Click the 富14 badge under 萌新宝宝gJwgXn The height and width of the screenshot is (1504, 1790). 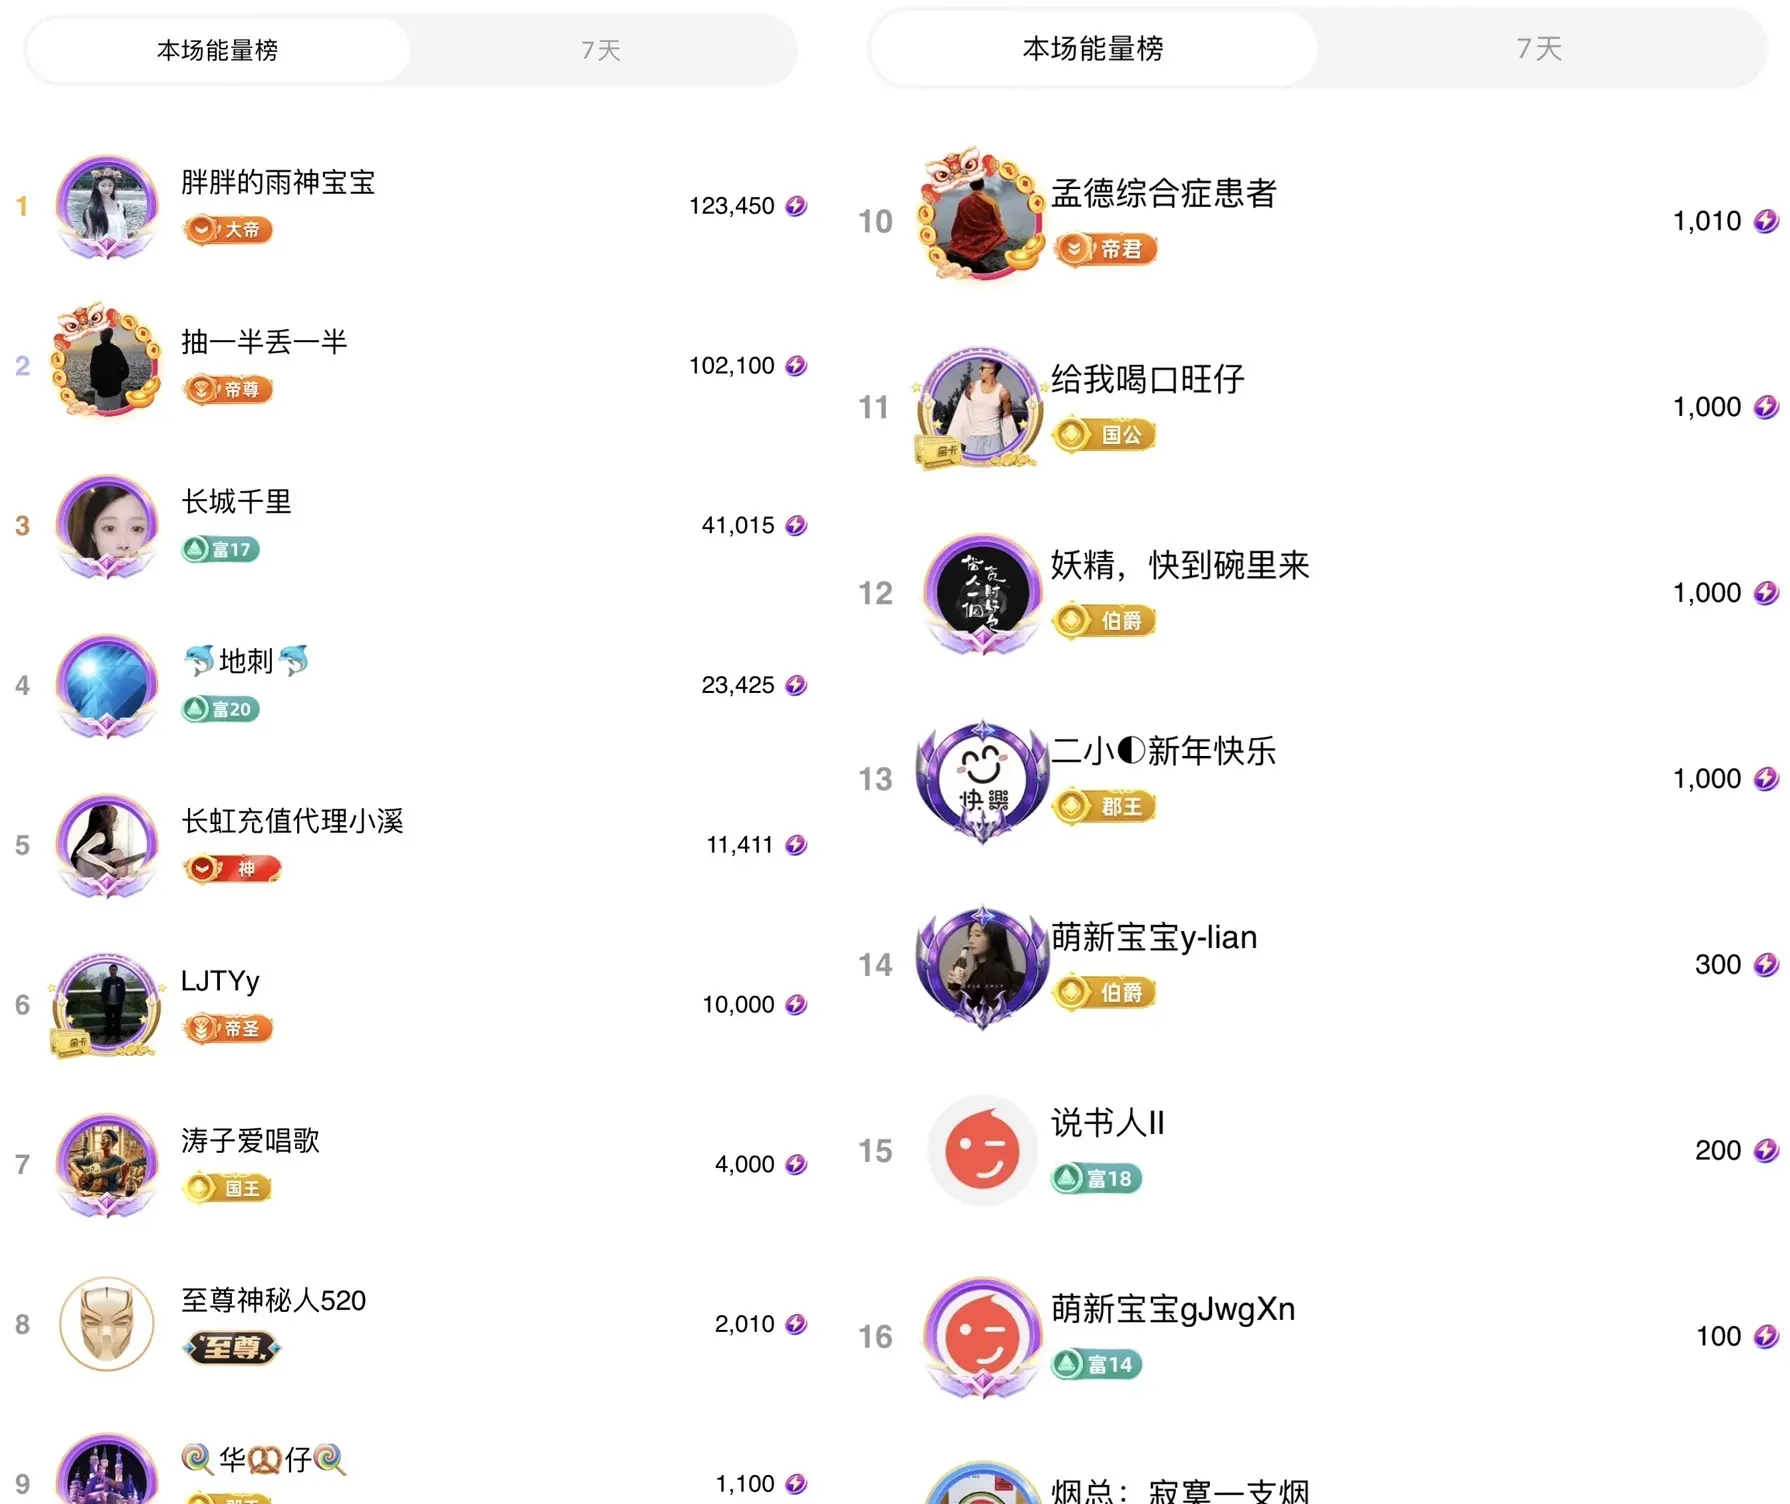coord(1096,1365)
